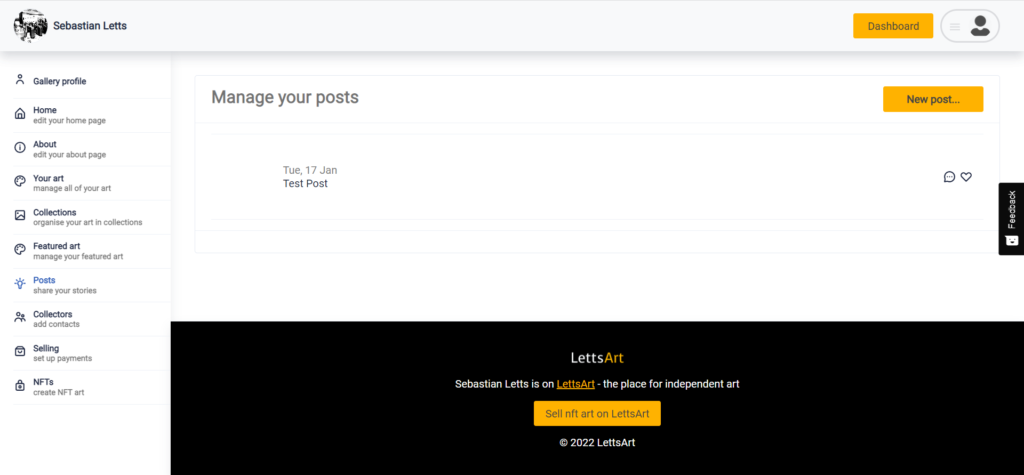Click the Feedback tab smiley icon
Viewport: 1024px width, 475px height.
(x=1012, y=240)
